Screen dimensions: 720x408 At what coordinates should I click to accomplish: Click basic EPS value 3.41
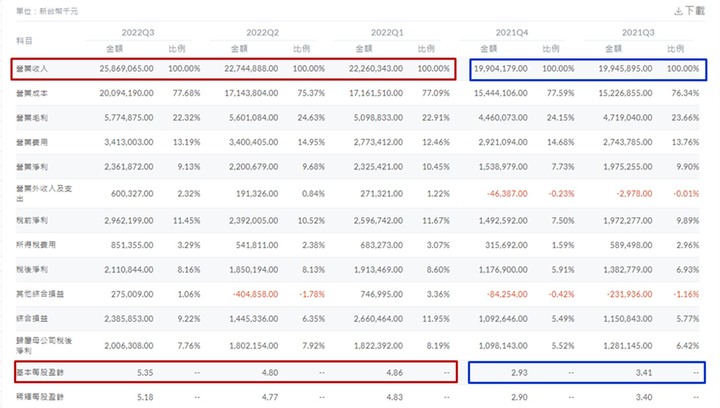pos(644,373)
